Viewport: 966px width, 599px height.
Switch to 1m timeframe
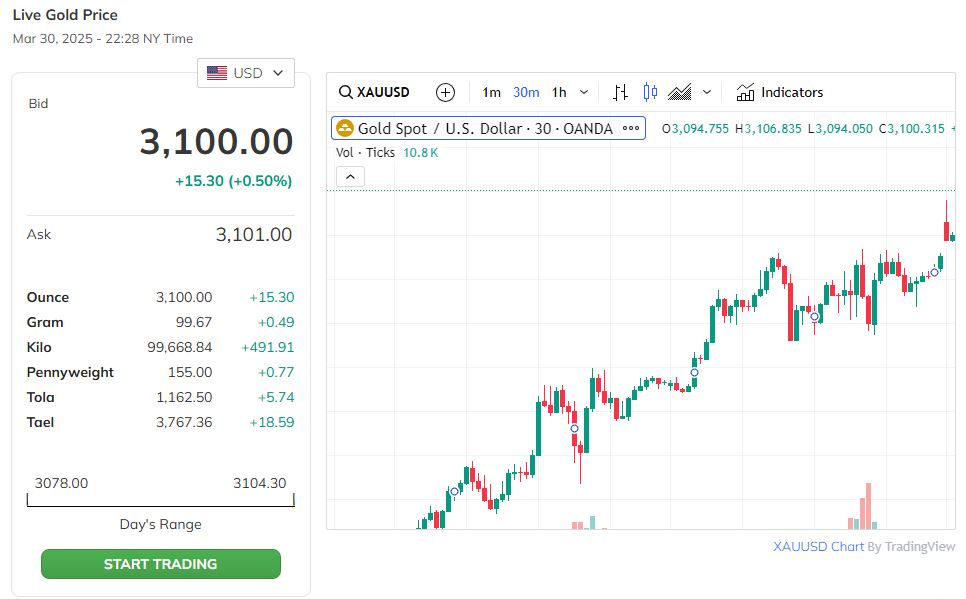[x=491, y=92]
